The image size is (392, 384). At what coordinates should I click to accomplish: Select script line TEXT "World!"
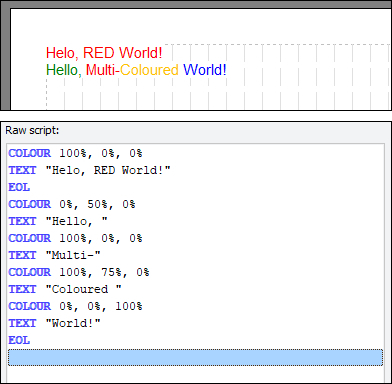(54, 323)
